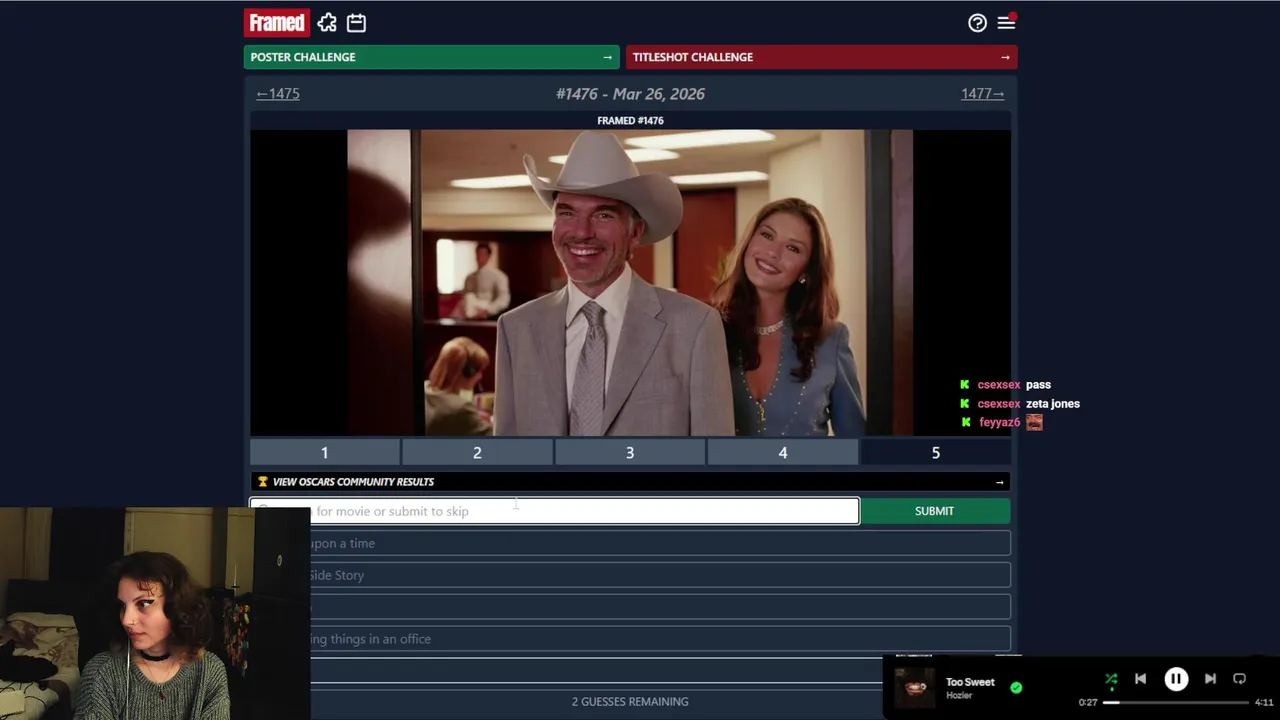This screenshot has width=1280, height=720.
Task: Go to next puzzle 1477
Action: click(x=983, y=94)
